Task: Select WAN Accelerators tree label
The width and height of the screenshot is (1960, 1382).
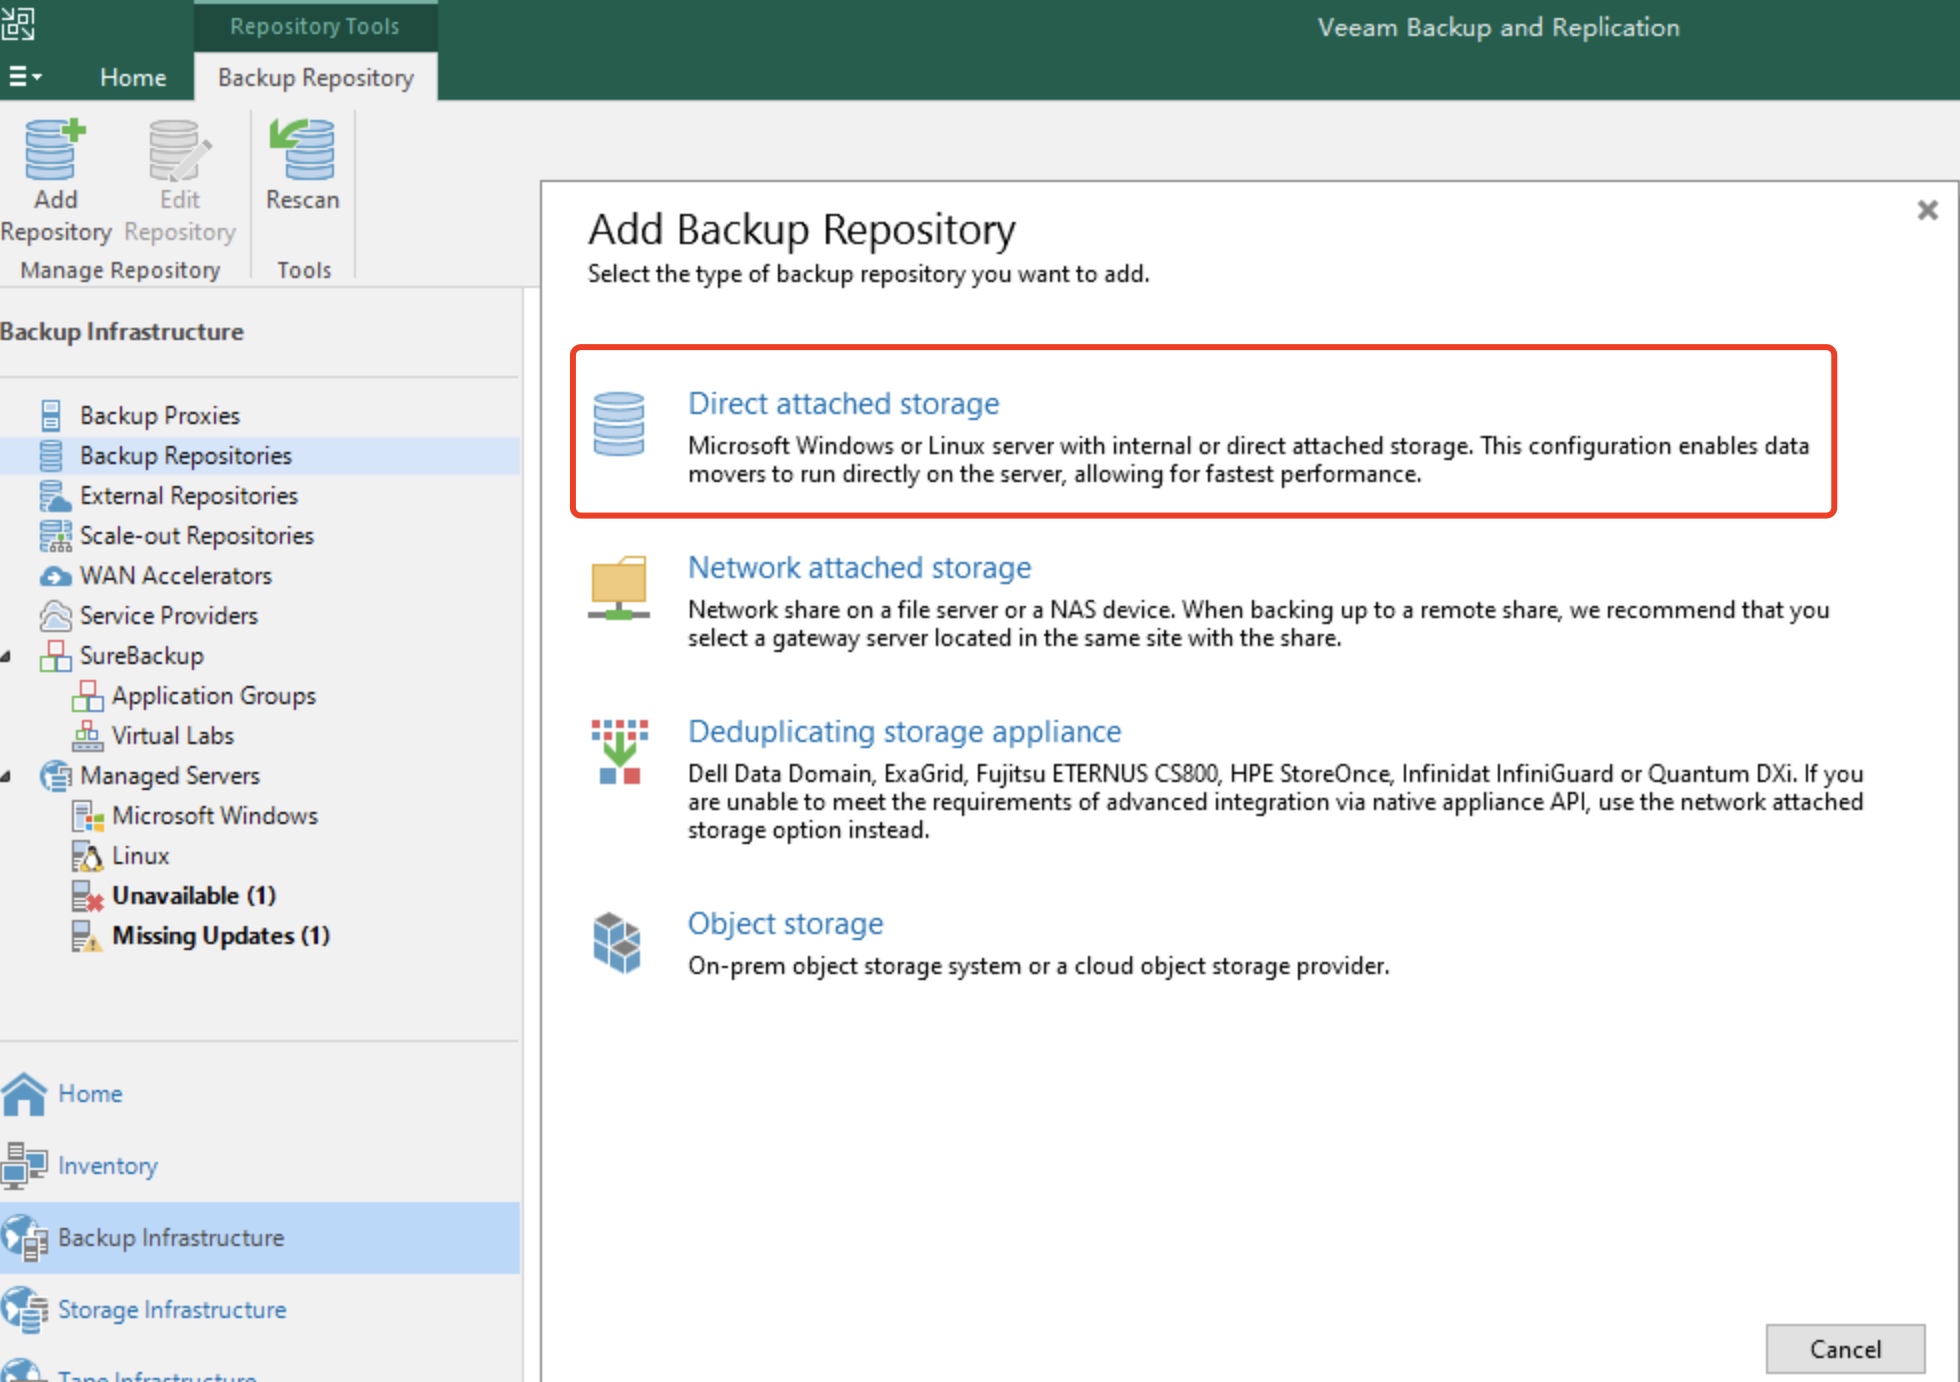Action: [176, 575]
